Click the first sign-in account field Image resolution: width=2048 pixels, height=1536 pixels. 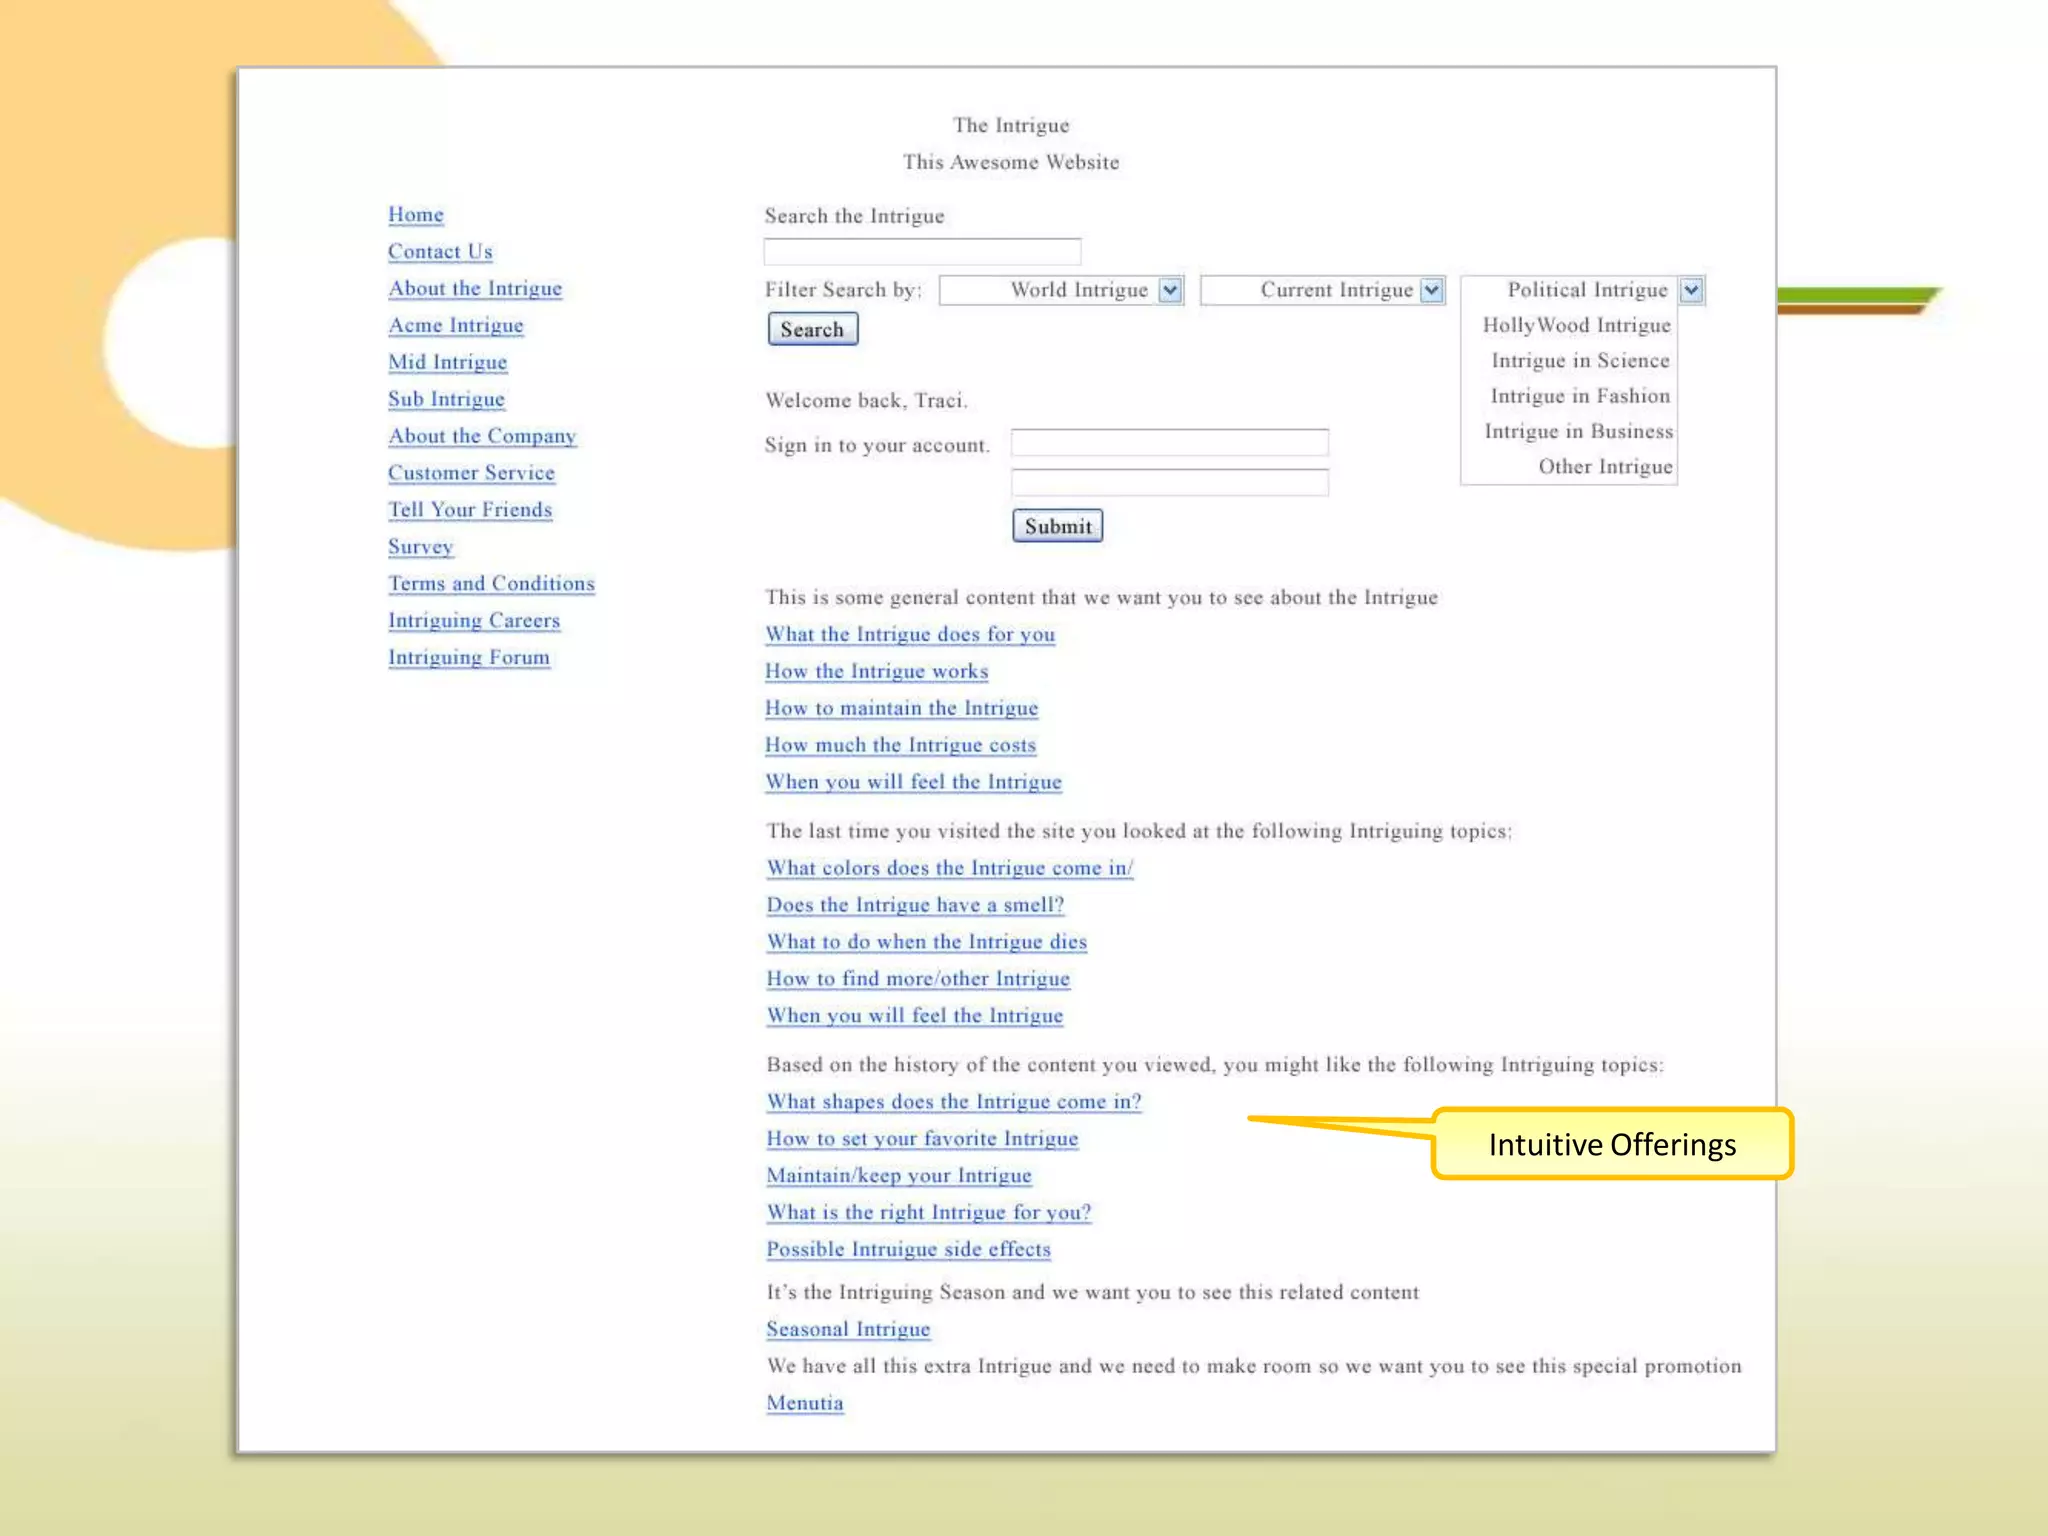click(1169, 442)
